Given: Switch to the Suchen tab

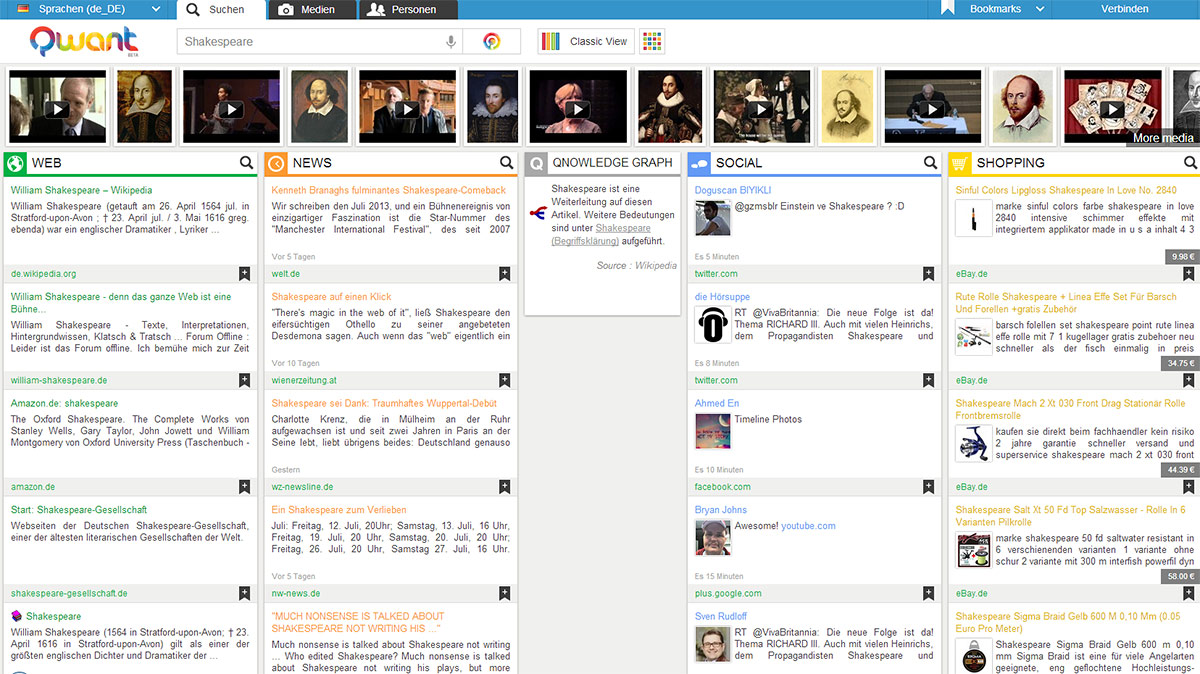Looking at the screenshot, I should point(220,10).
